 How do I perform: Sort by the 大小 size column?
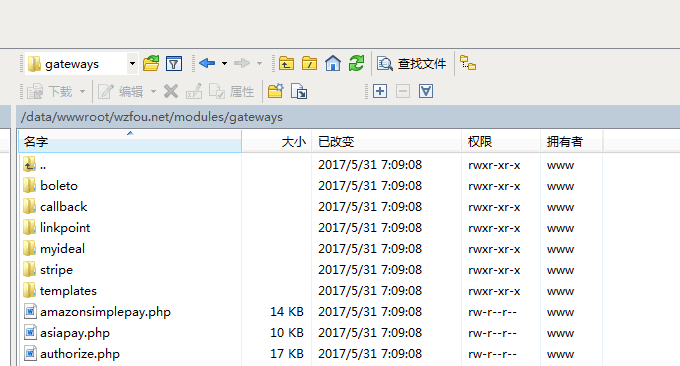[277, 142]
